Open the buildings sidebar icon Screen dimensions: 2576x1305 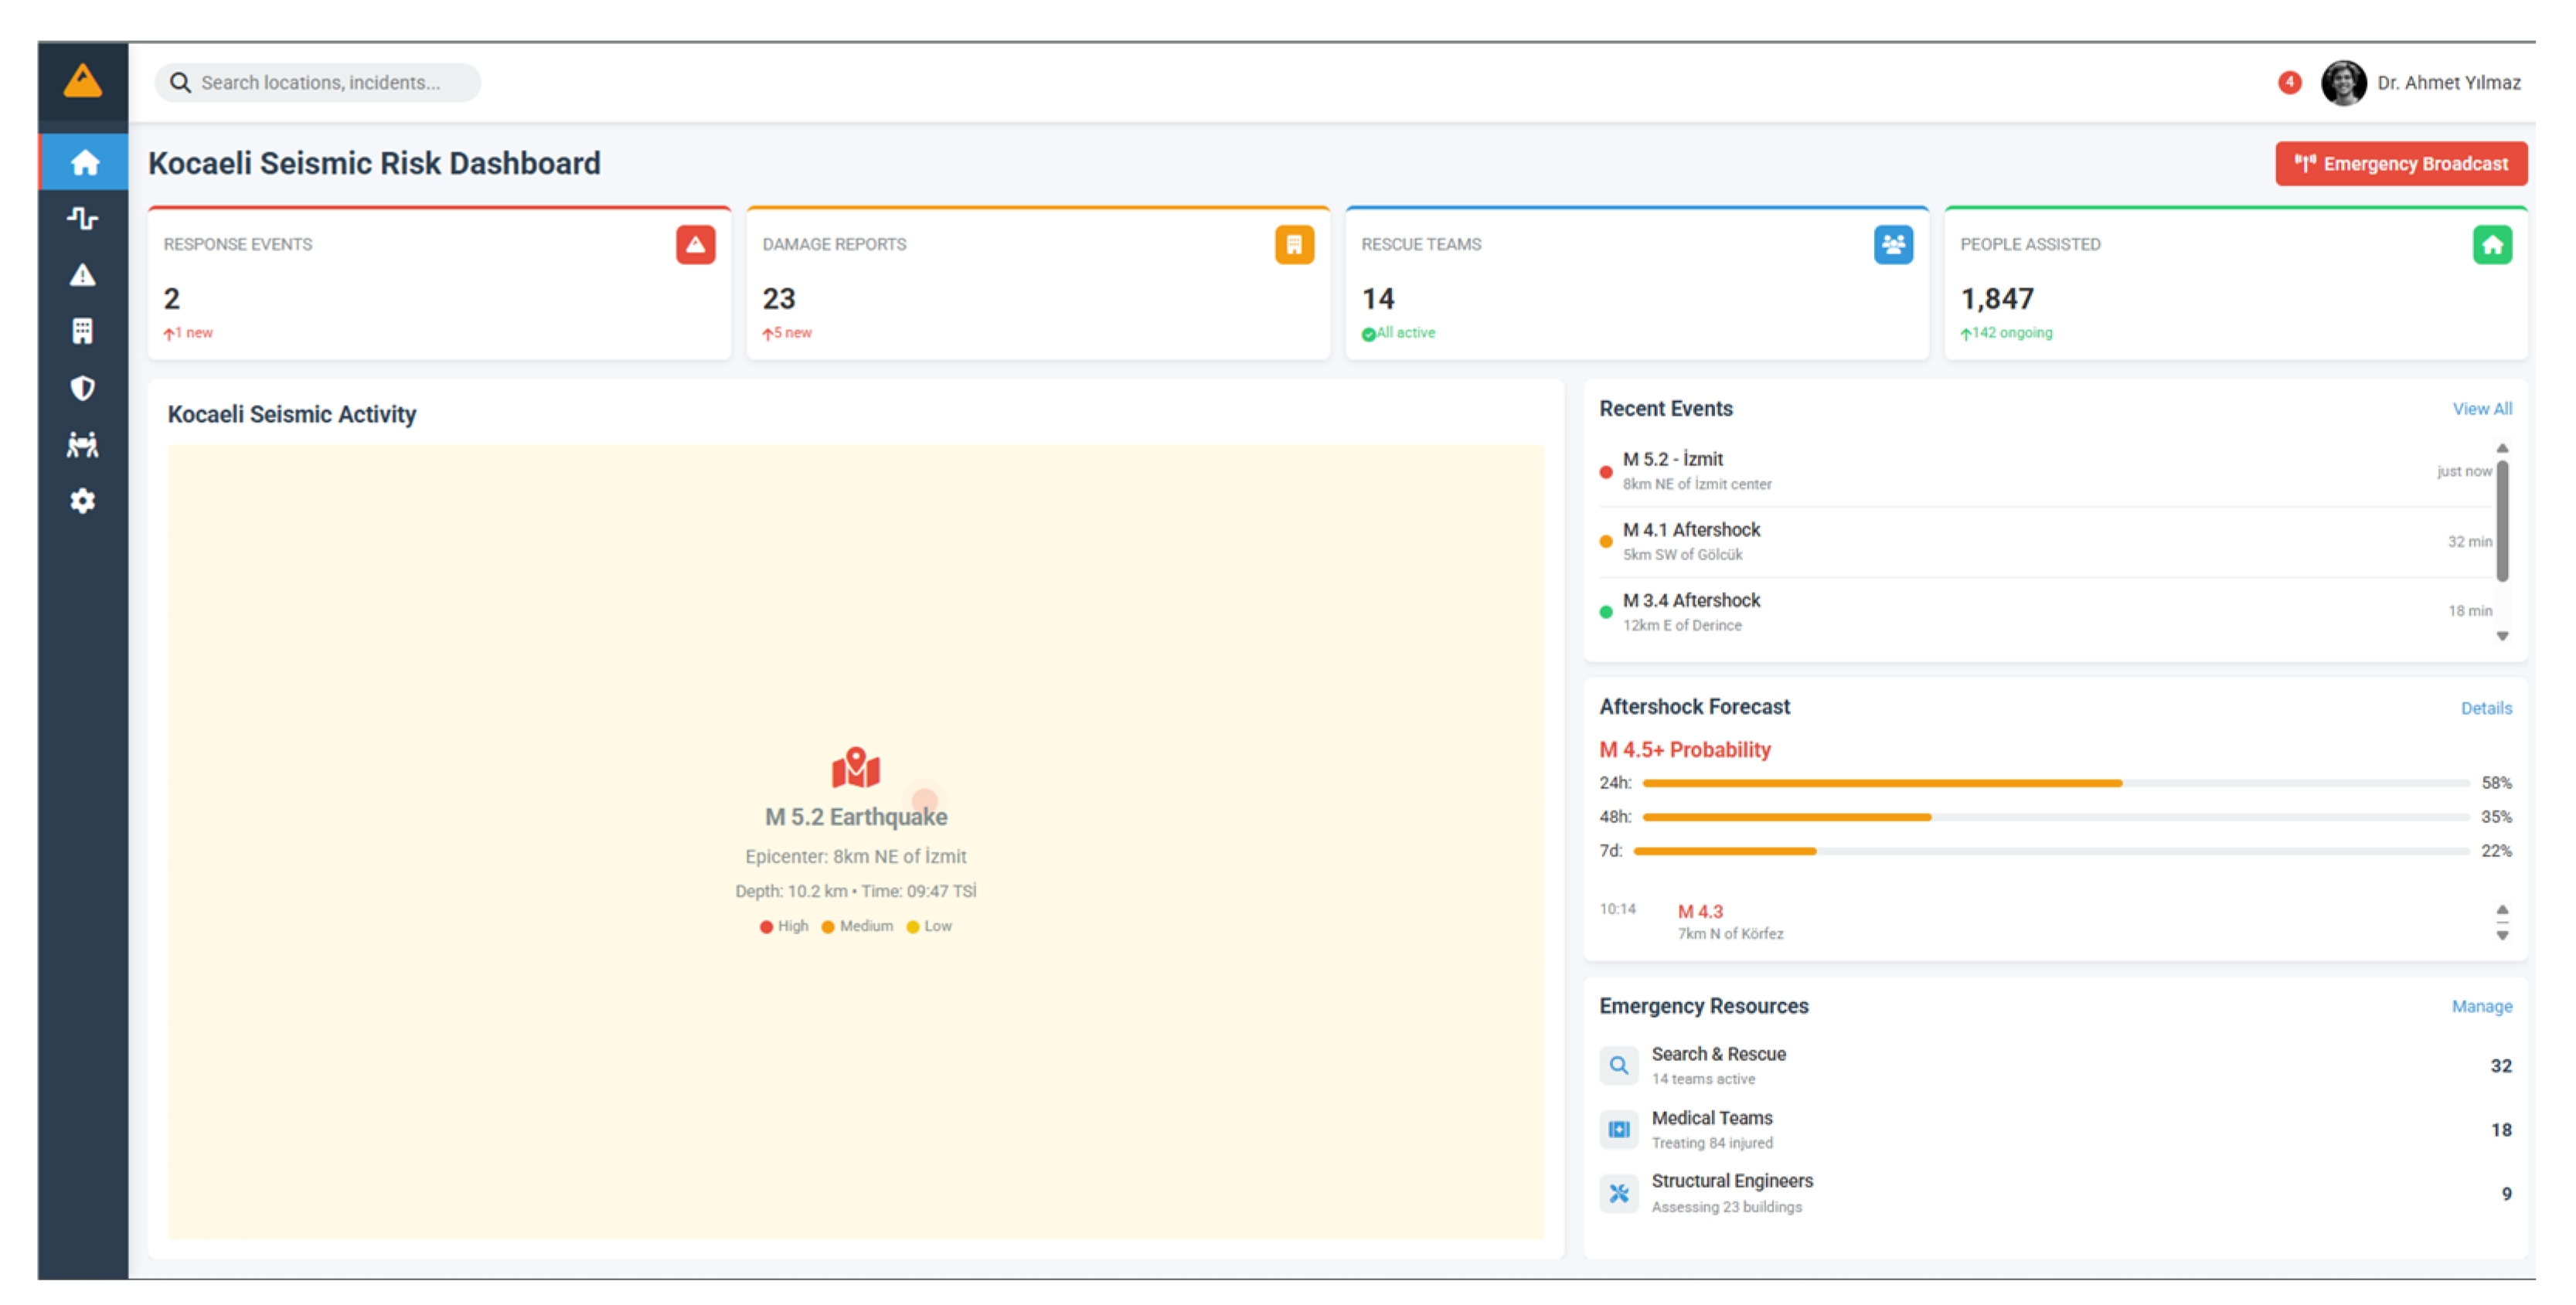[83, 331]
